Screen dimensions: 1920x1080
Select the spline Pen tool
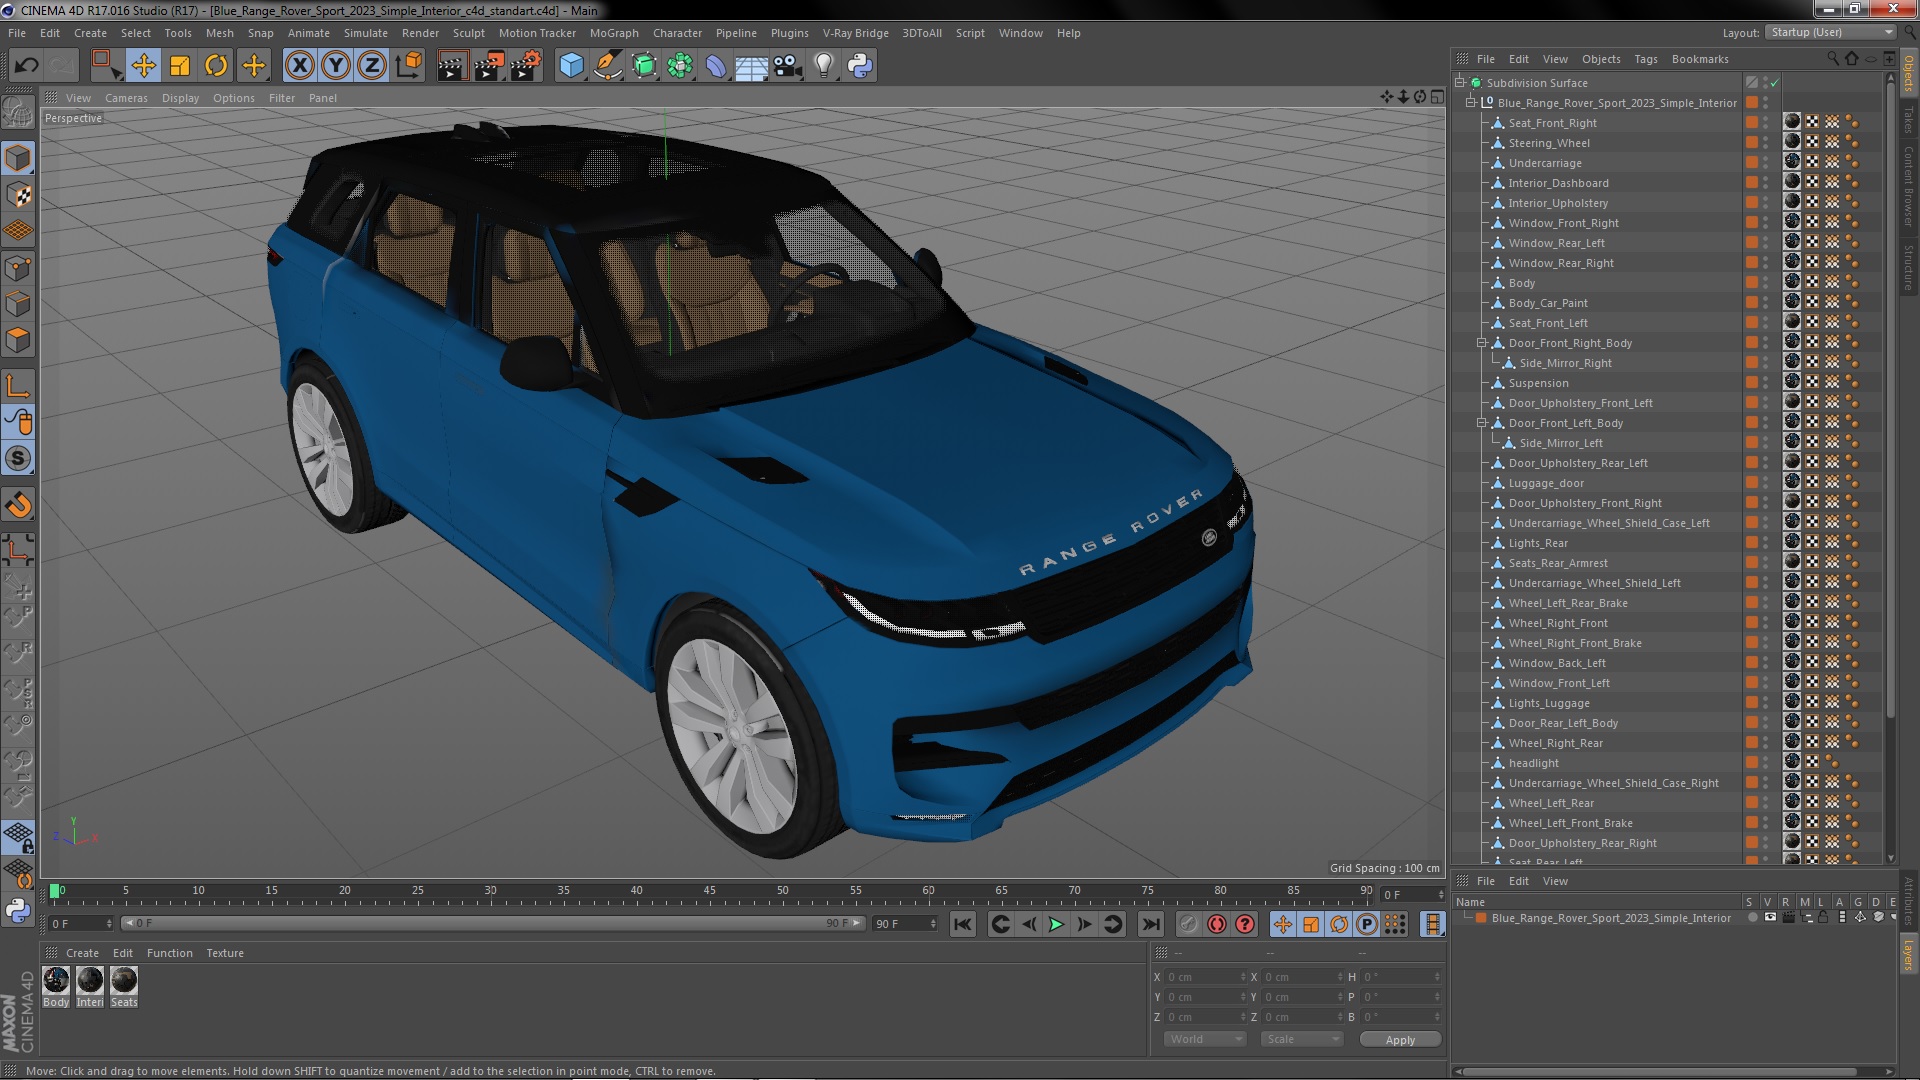point(607,66)
